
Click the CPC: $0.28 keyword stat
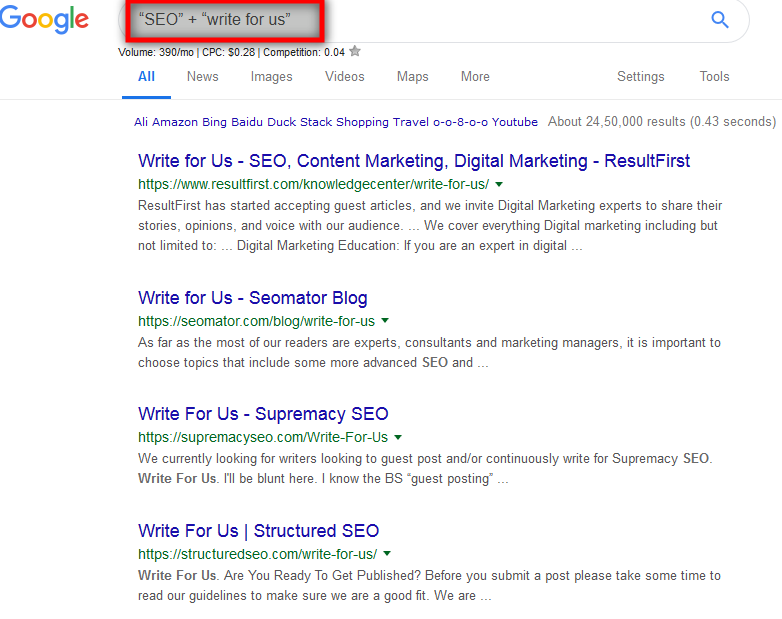[x=228, y=52]
